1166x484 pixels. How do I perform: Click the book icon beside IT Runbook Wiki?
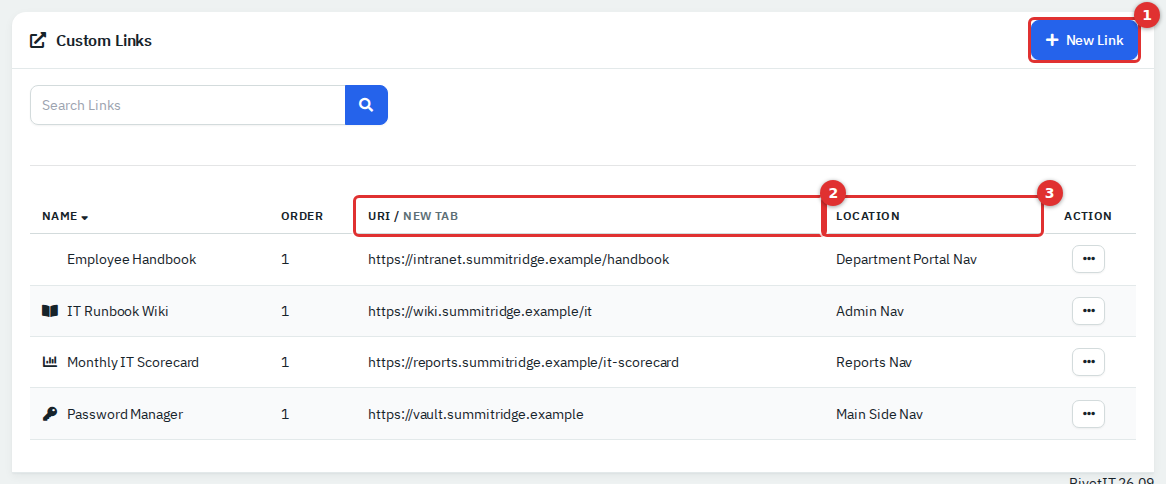49,311
